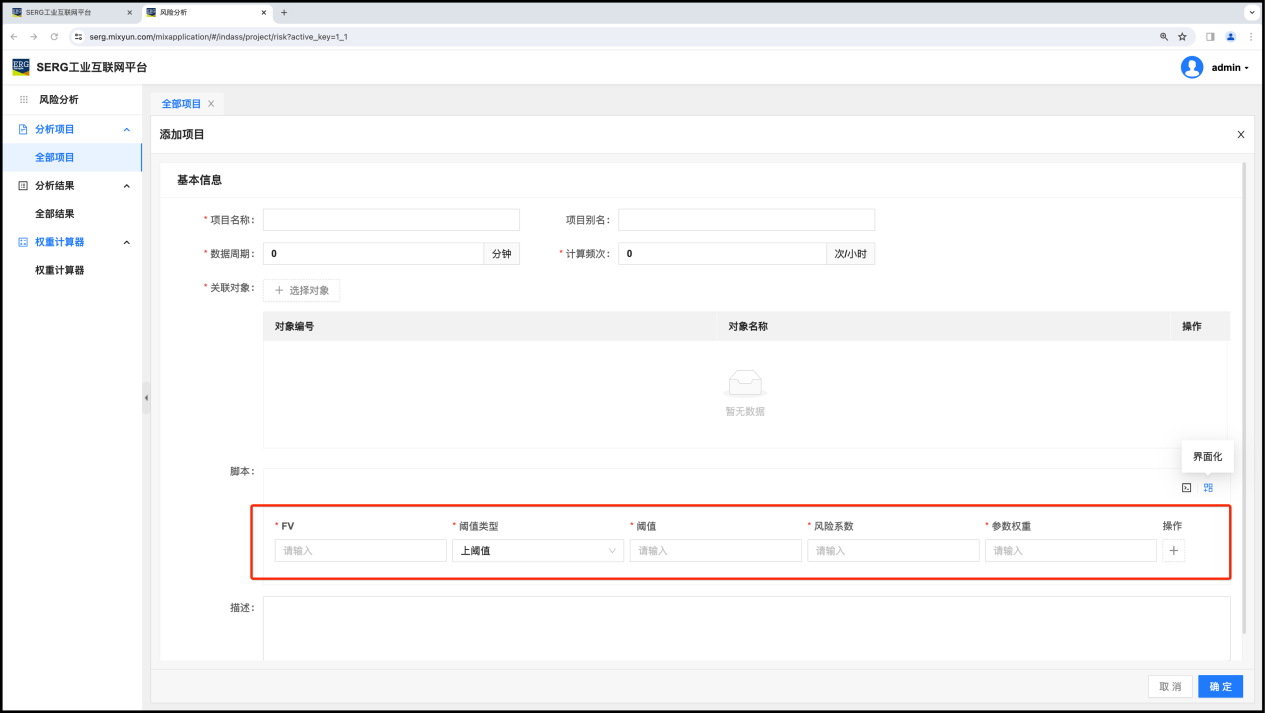The height and width of the screenshot is (713, 1265).
Task: Open the 阈值类型 dropdown
Action: coord(538,550)
